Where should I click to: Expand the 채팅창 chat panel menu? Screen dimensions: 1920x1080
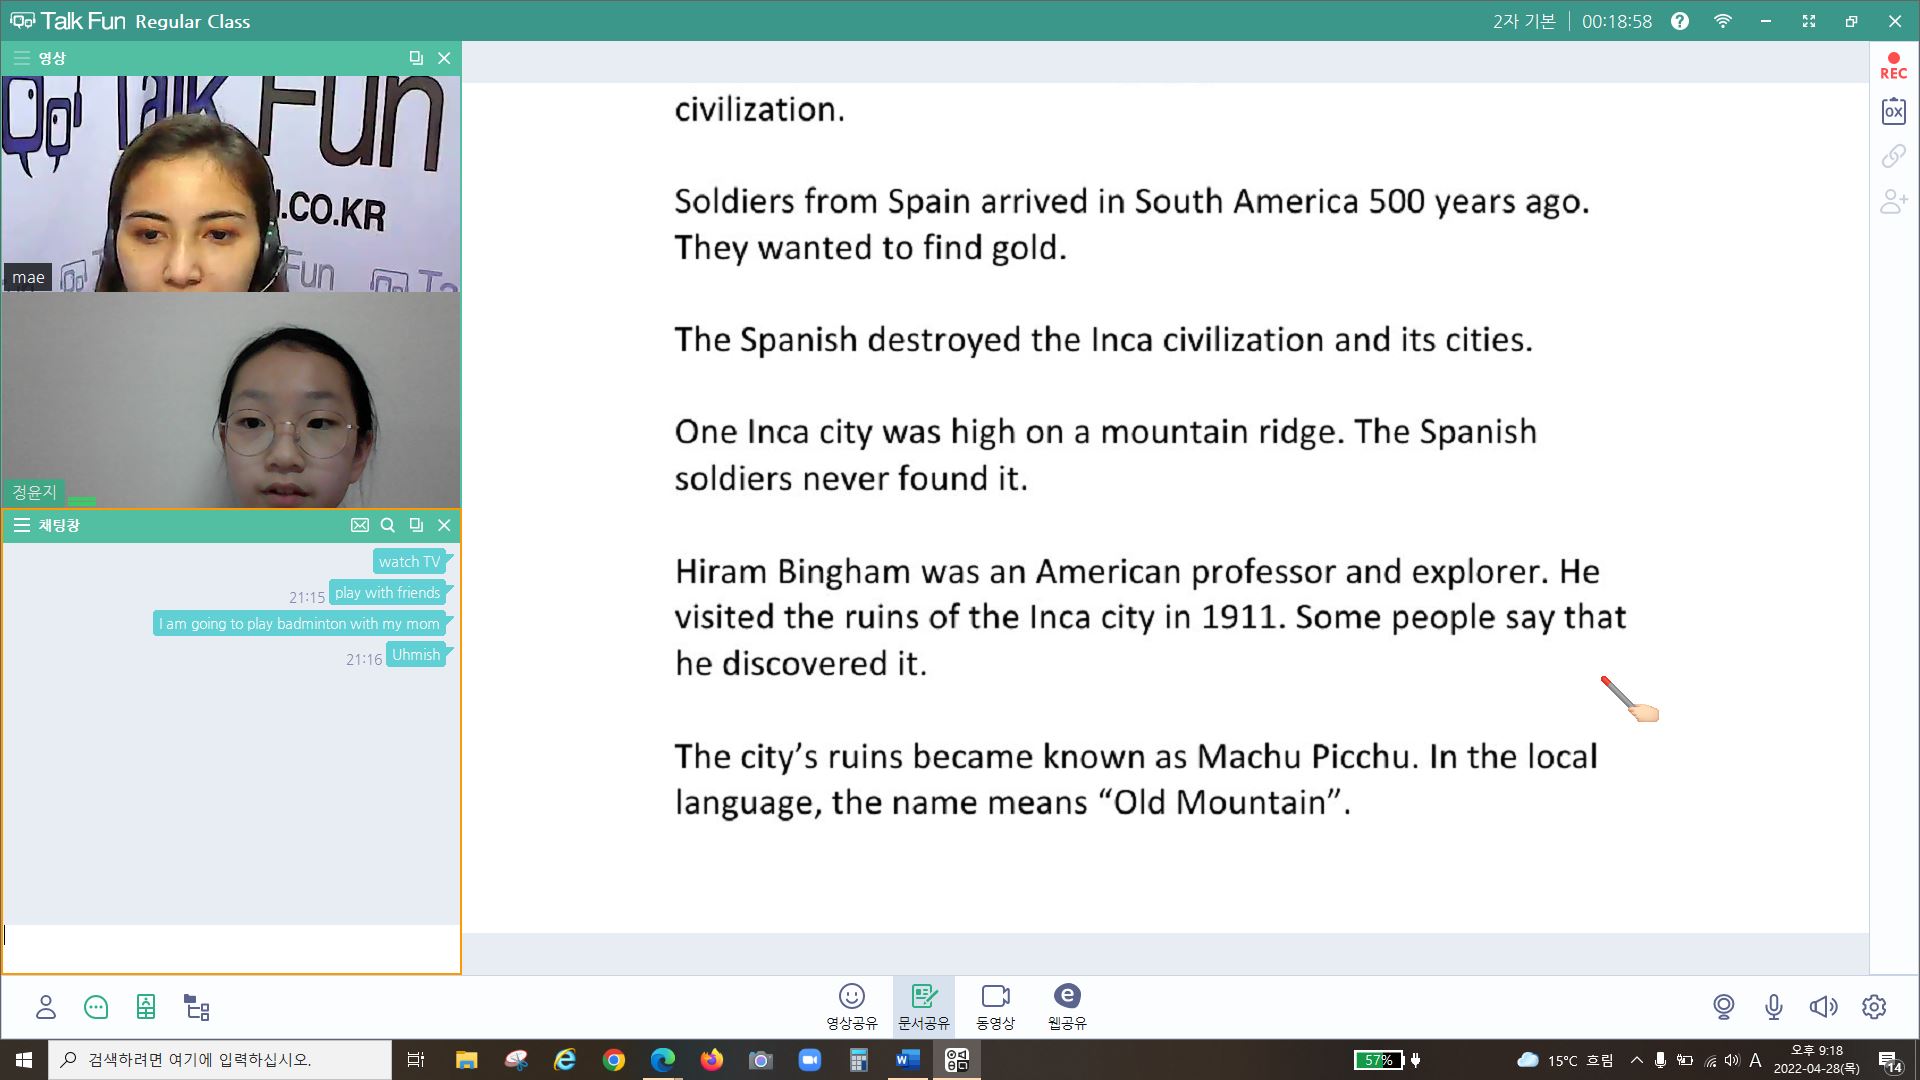pos(21,525)
